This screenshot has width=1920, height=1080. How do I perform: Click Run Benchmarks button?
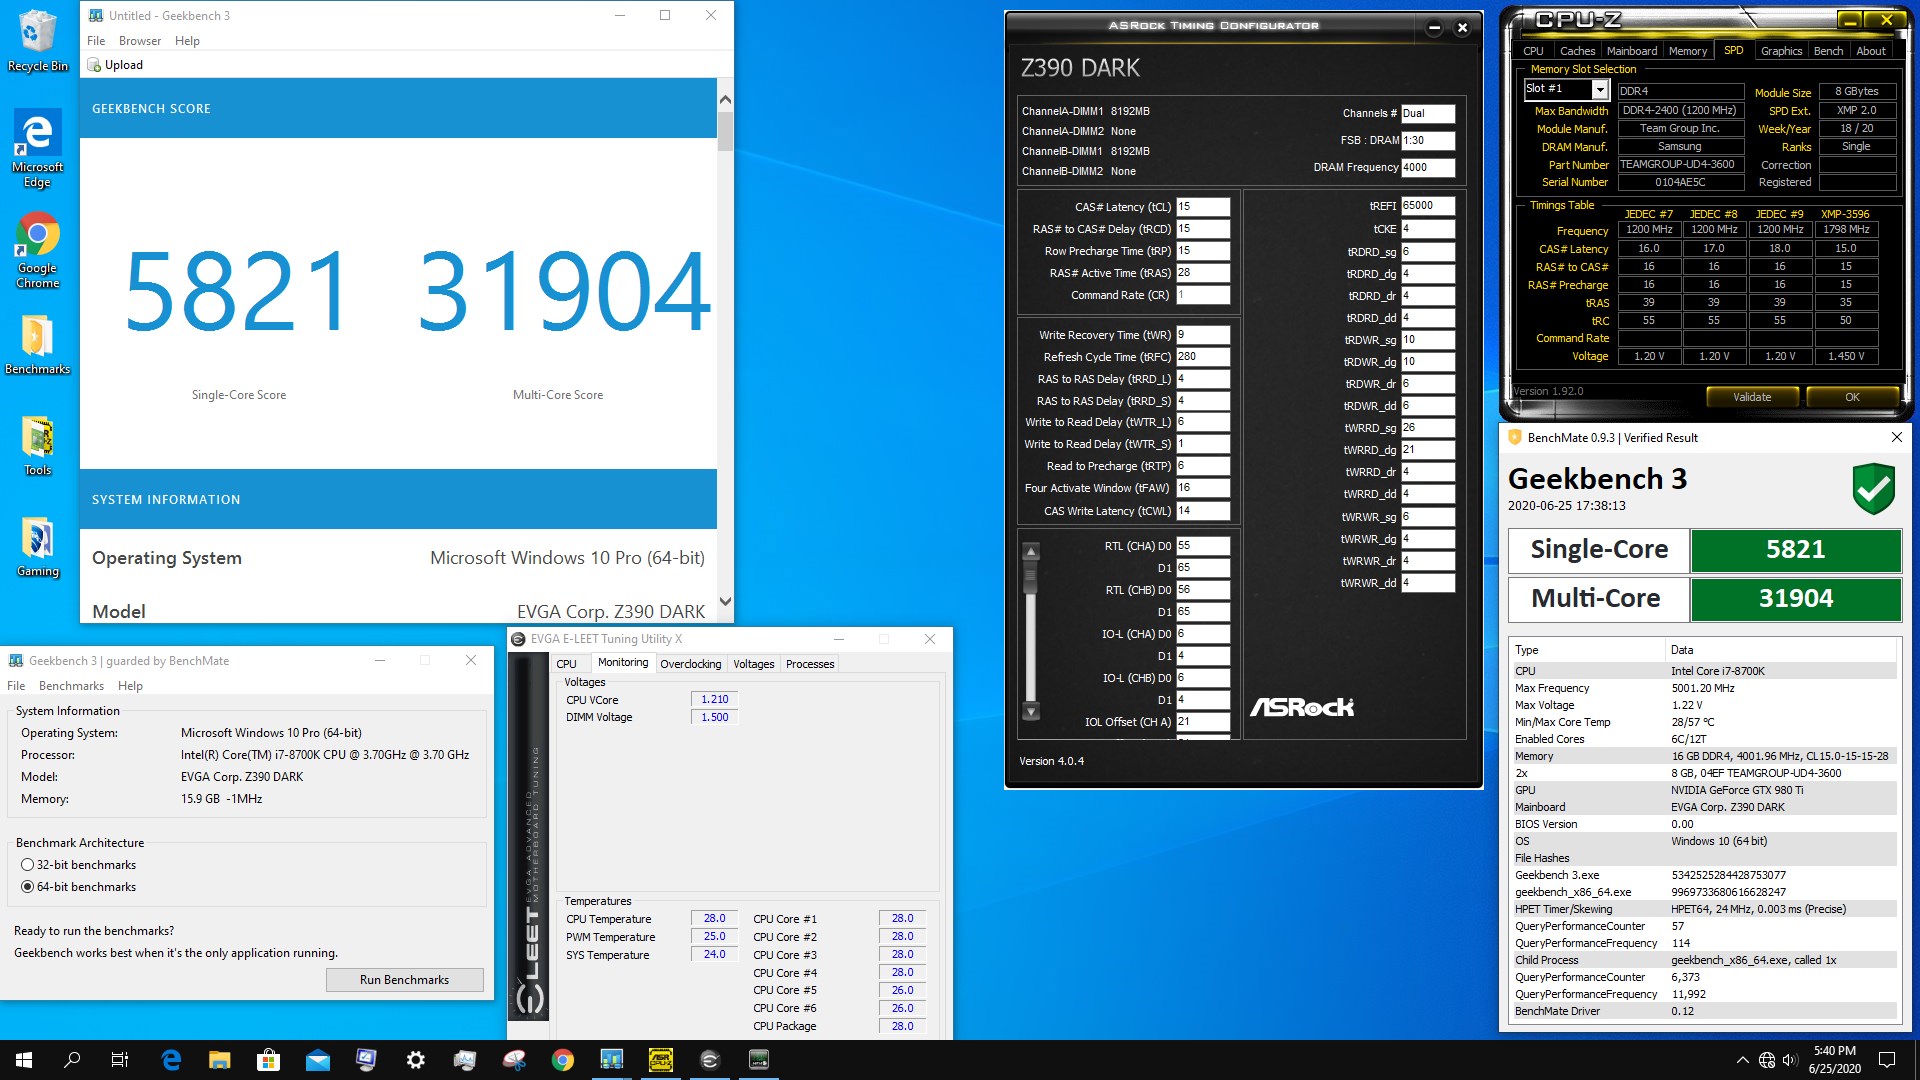404,980
